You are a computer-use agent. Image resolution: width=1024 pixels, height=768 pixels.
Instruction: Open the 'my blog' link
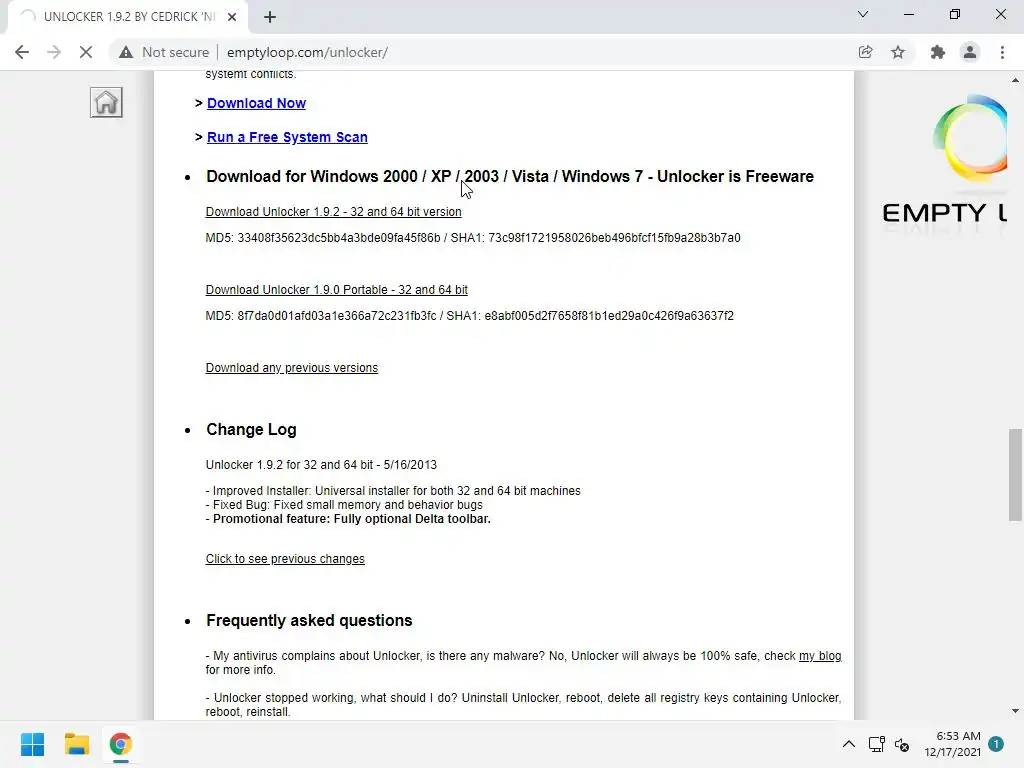click(x=820, y=656)
